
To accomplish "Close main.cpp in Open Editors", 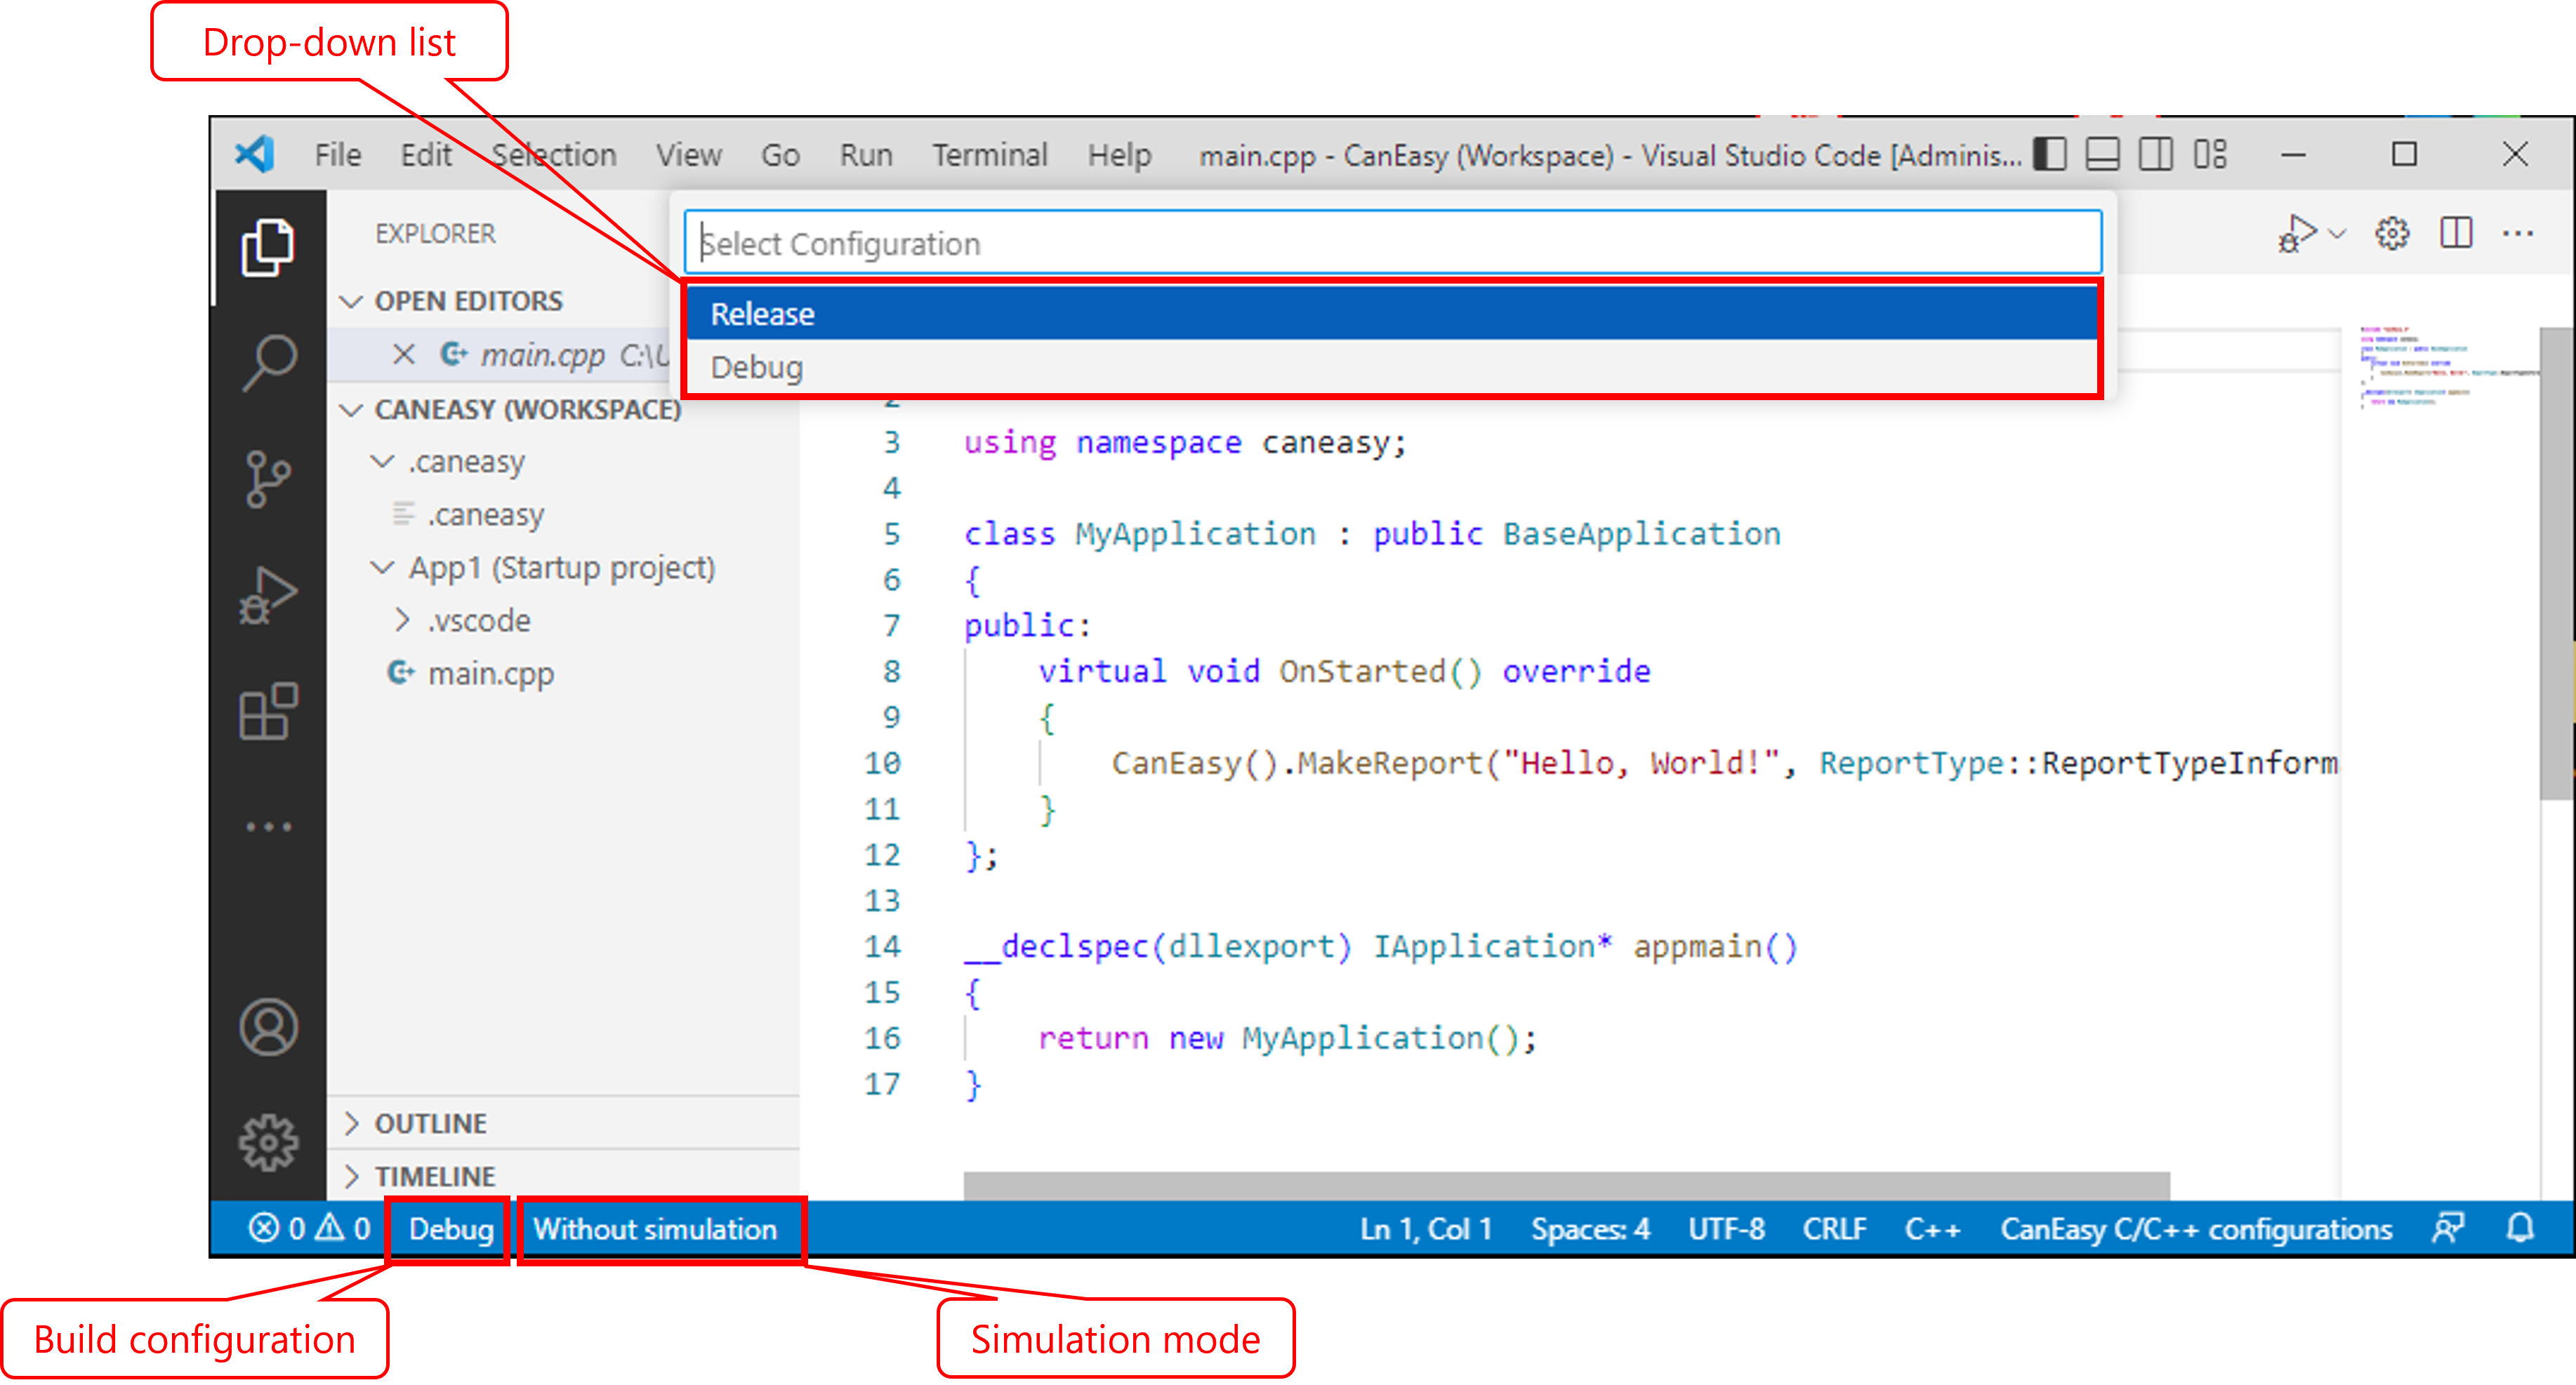I will (x=403, y=355).
